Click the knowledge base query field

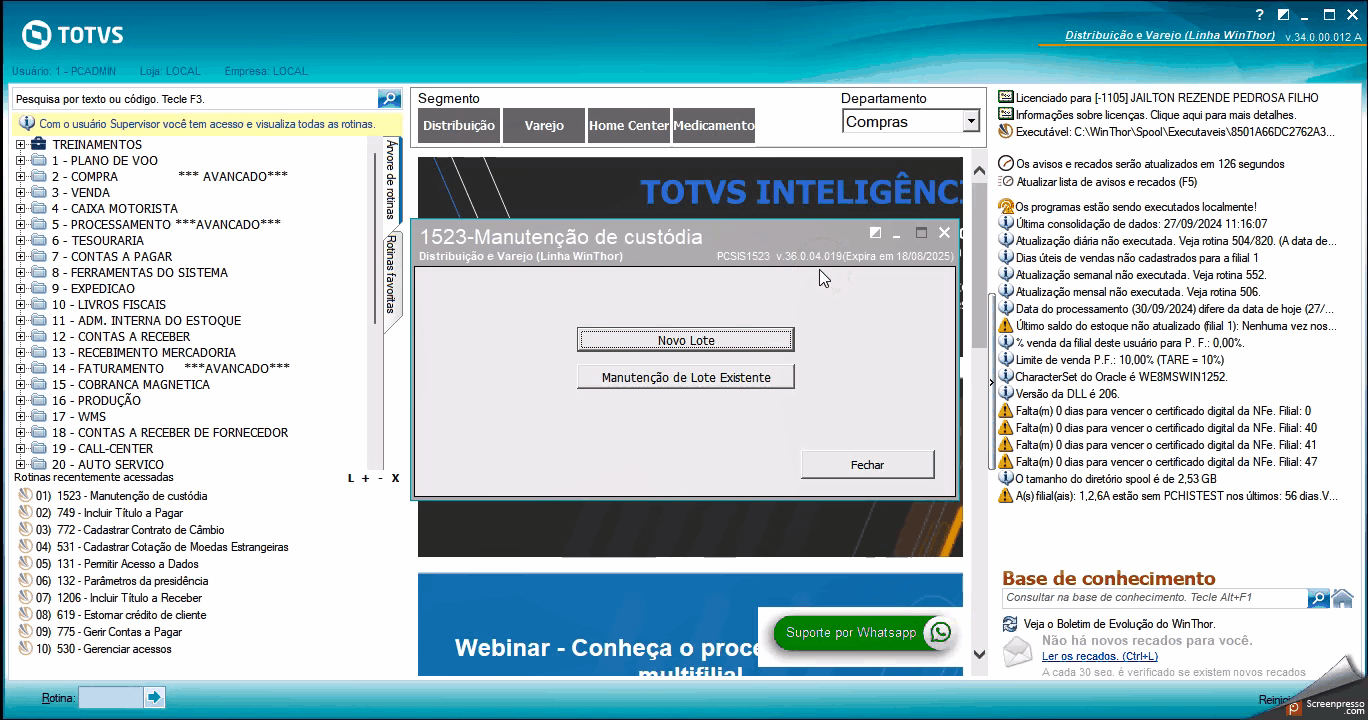point(1155,598)
